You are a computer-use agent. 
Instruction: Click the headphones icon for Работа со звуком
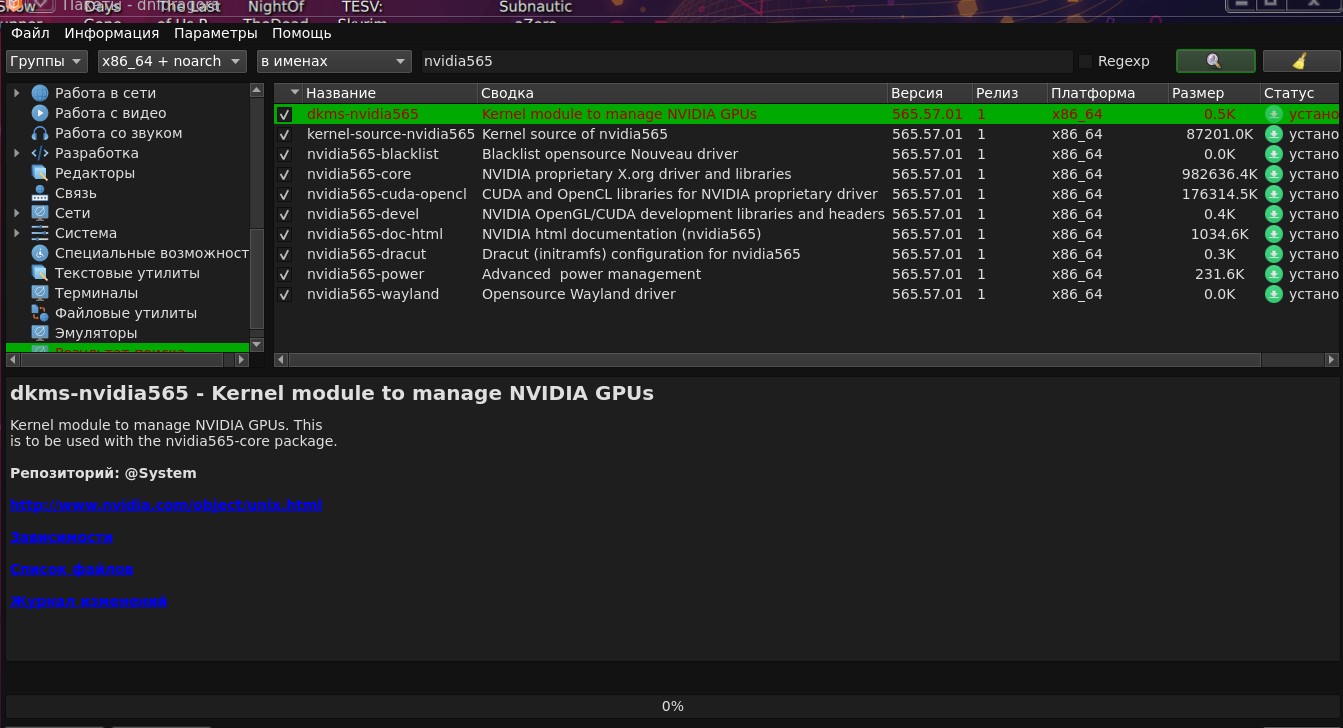tap(40, 133)
